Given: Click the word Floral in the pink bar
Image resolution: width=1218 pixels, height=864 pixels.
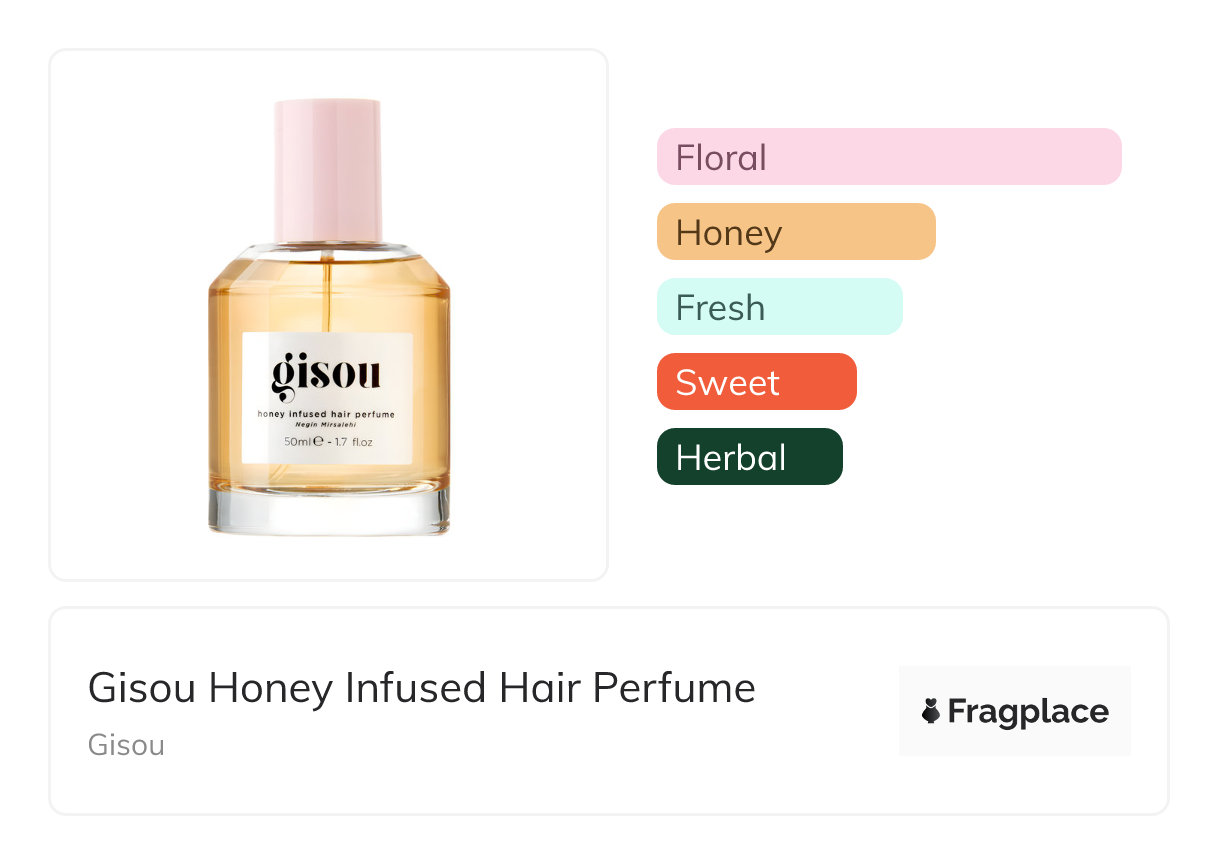Looking at the screenshot, I should coord(721,157).
